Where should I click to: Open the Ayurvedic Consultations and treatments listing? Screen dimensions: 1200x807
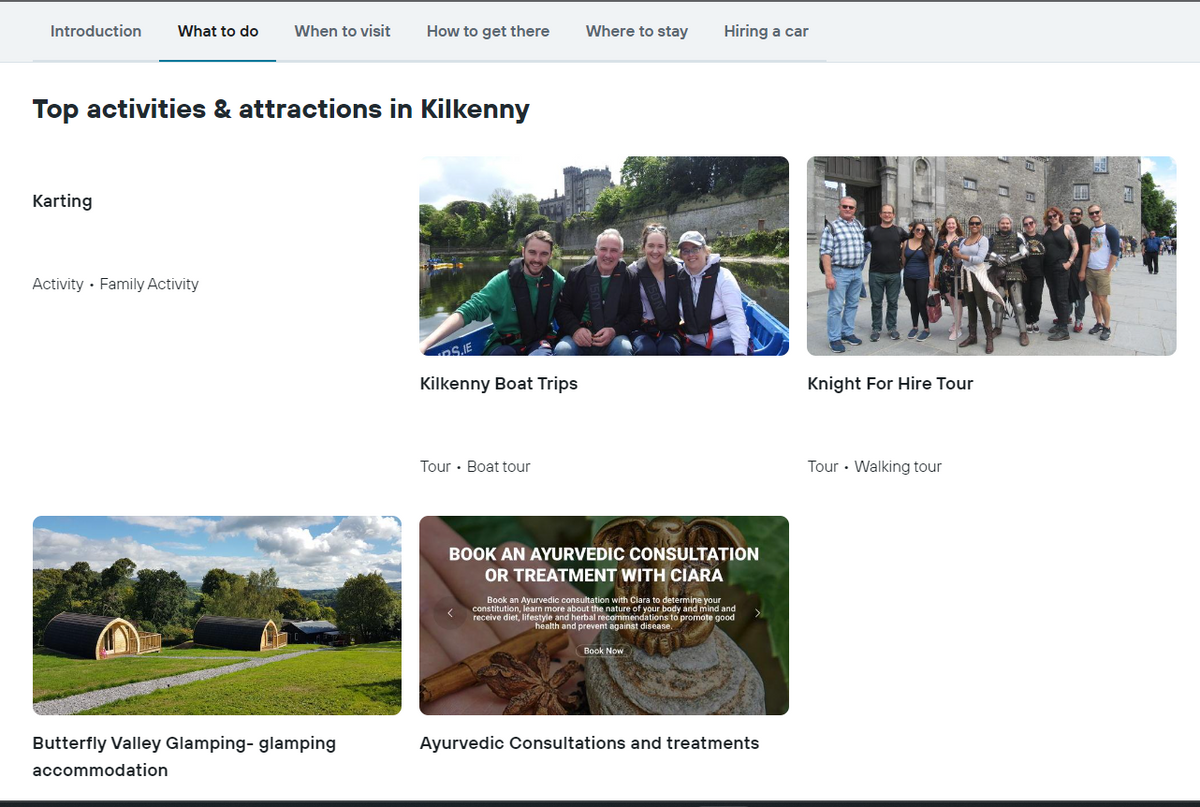589,743
